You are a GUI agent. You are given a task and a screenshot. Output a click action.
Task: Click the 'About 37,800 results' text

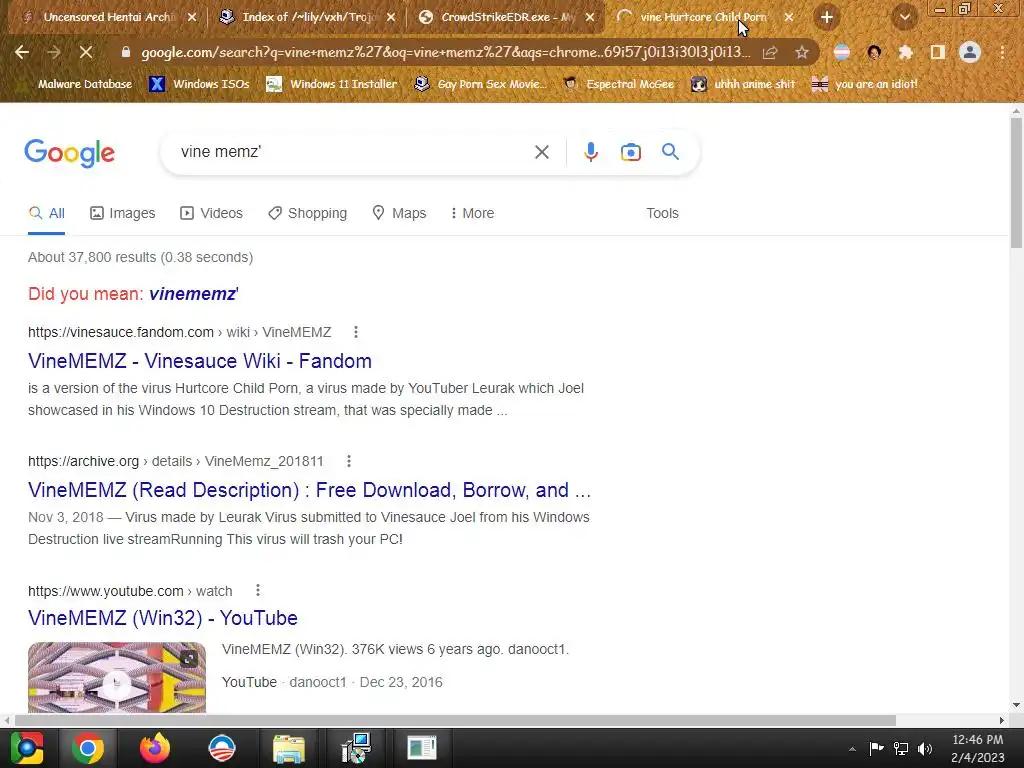click(140, 257)
